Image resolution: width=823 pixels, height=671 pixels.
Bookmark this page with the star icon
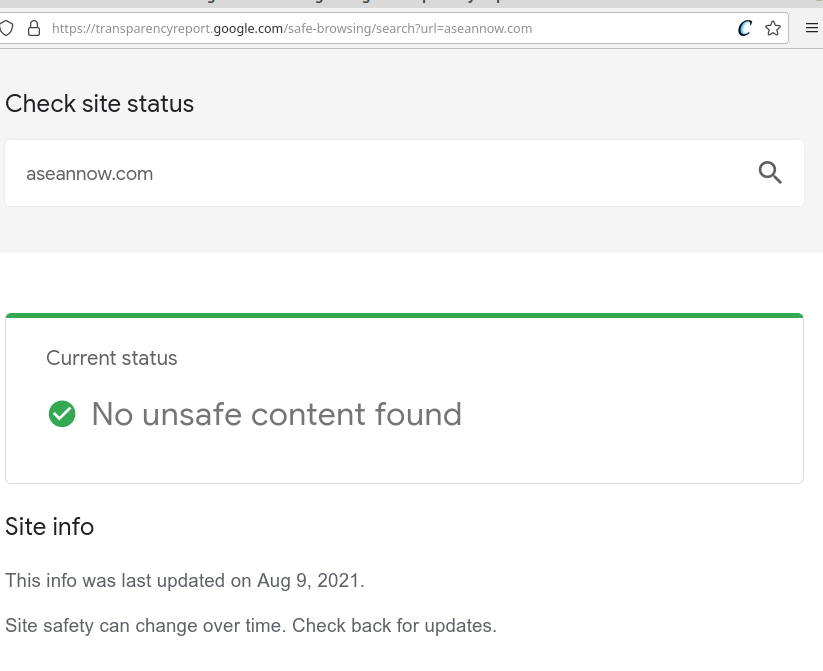773,28
